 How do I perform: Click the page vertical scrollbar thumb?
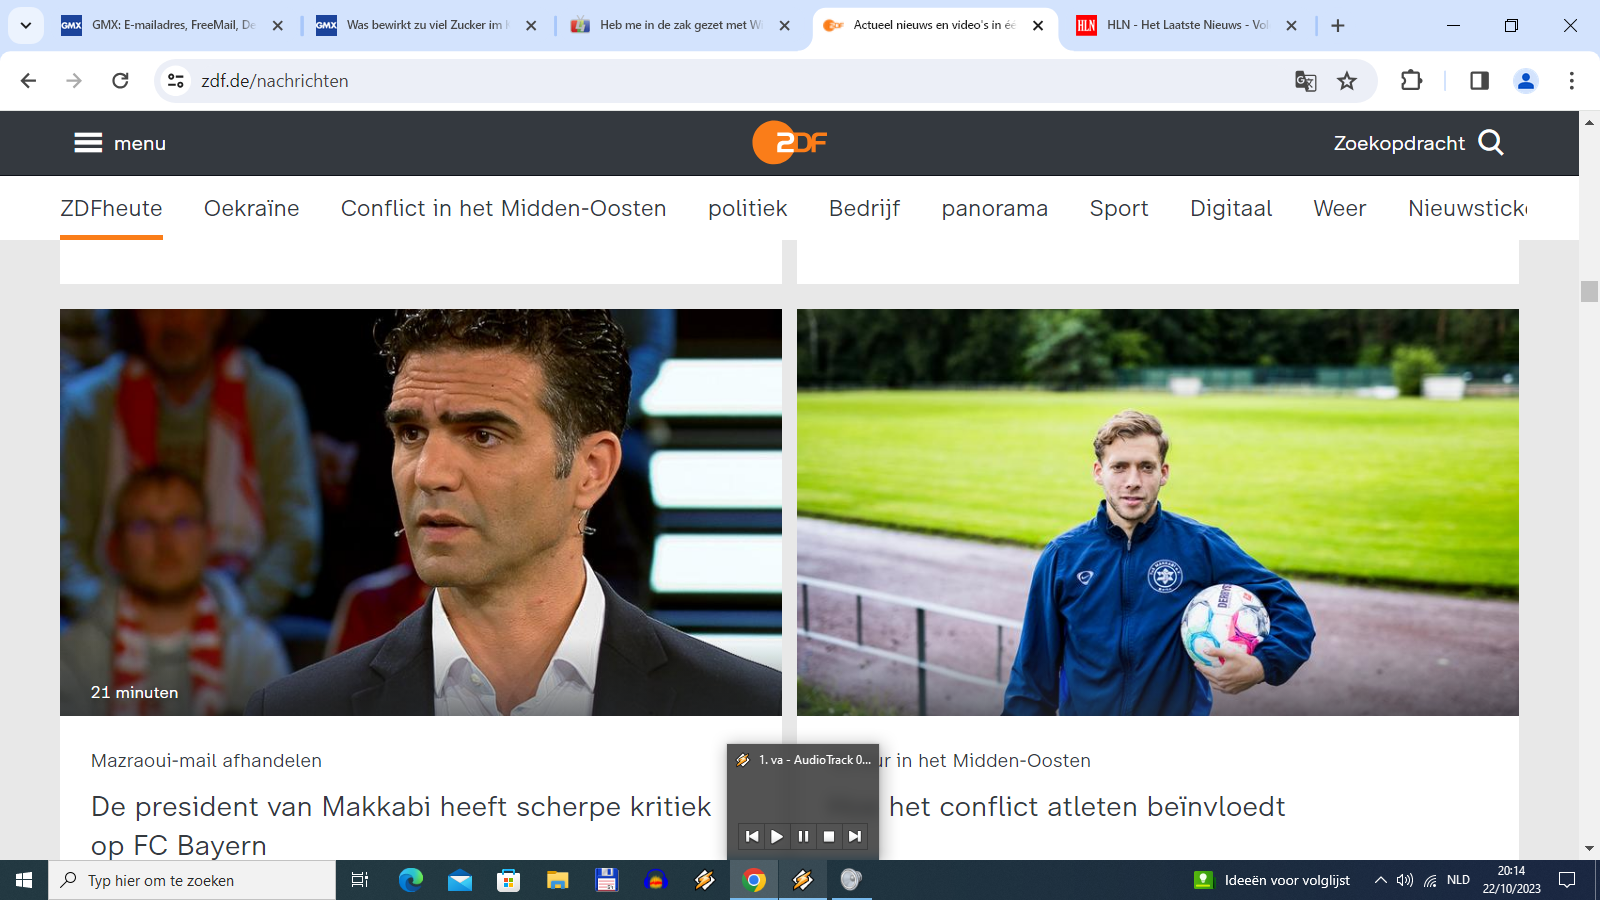pos(1589,291)
